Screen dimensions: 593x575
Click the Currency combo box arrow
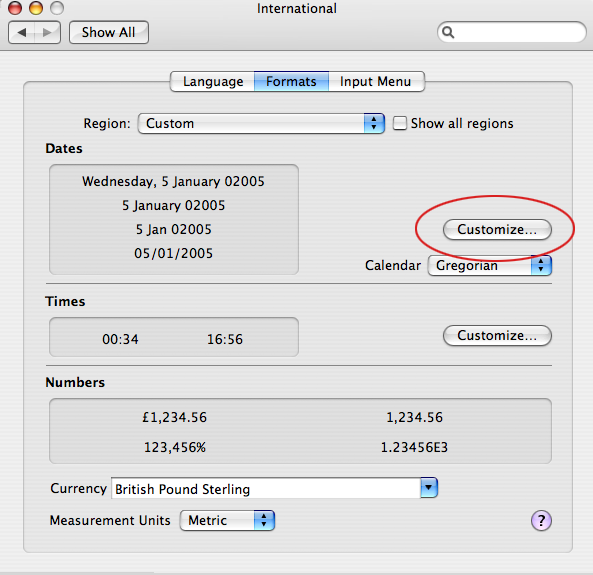(x=429, y=488)
